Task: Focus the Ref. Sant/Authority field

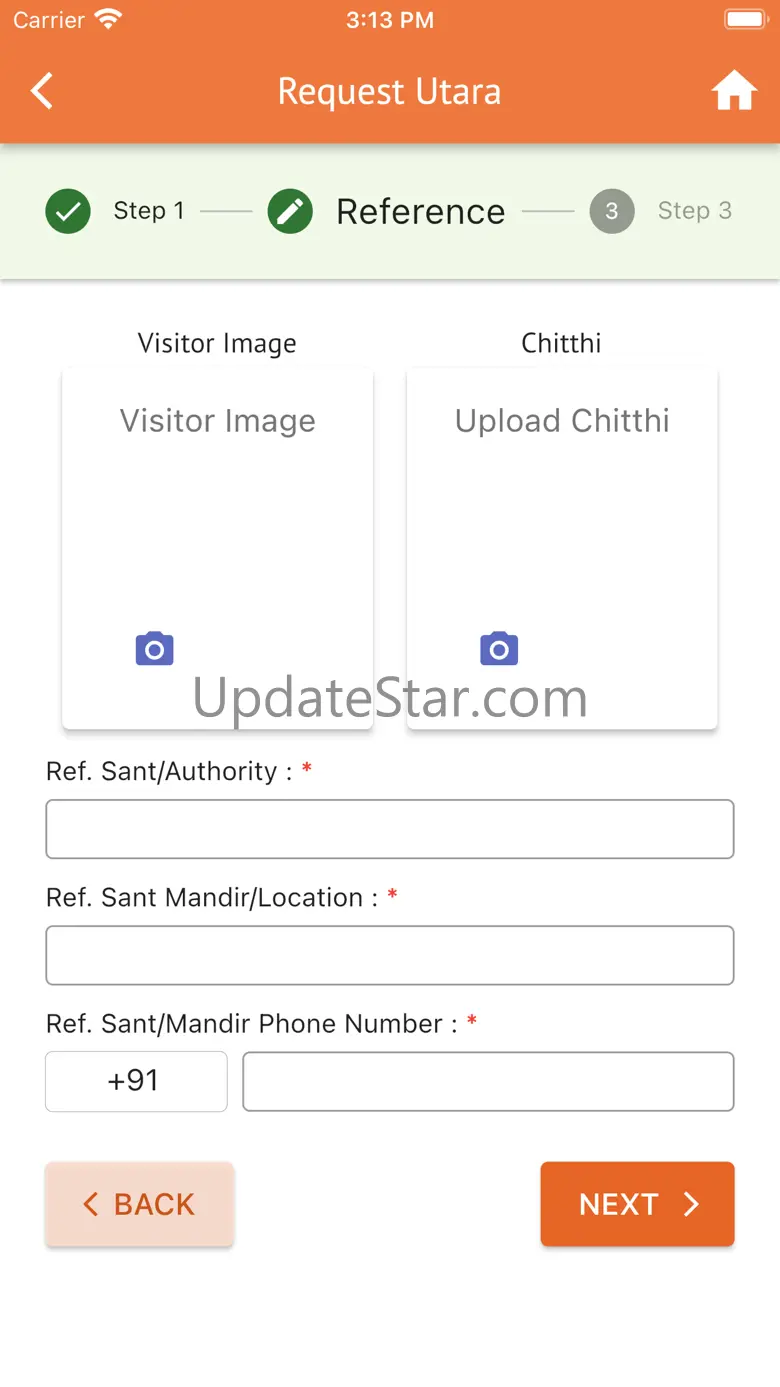Action: (x=390, y=829)
